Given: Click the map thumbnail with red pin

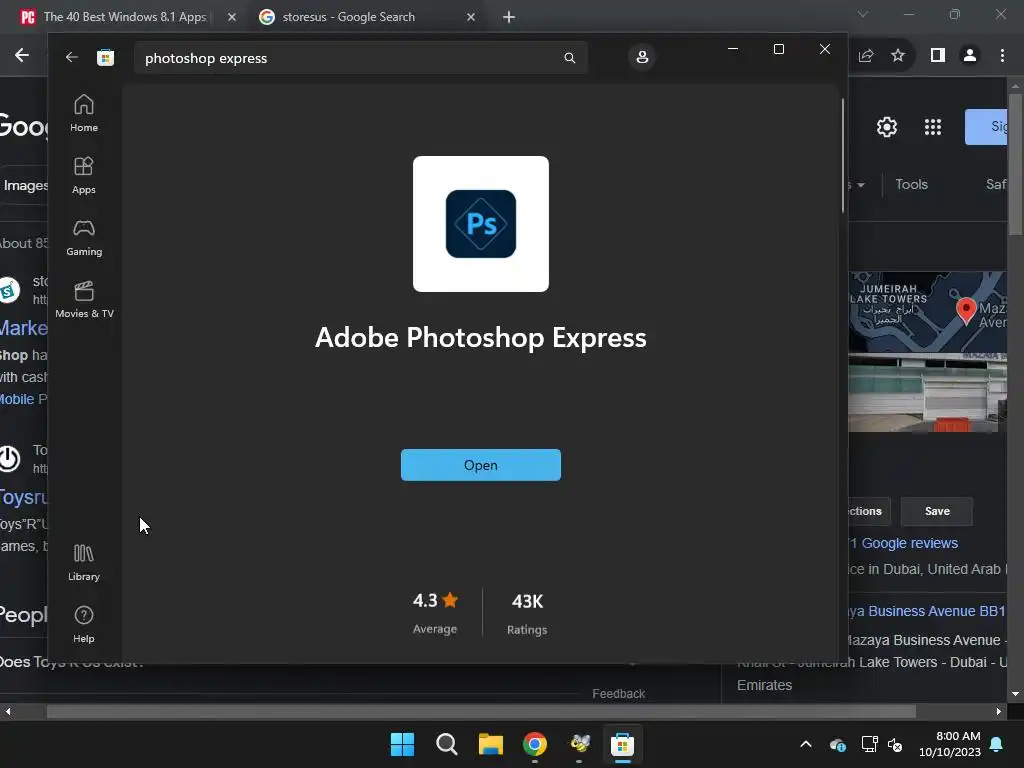Looking at the screenshot, I should pyautogui.click(x=927, y=312).
